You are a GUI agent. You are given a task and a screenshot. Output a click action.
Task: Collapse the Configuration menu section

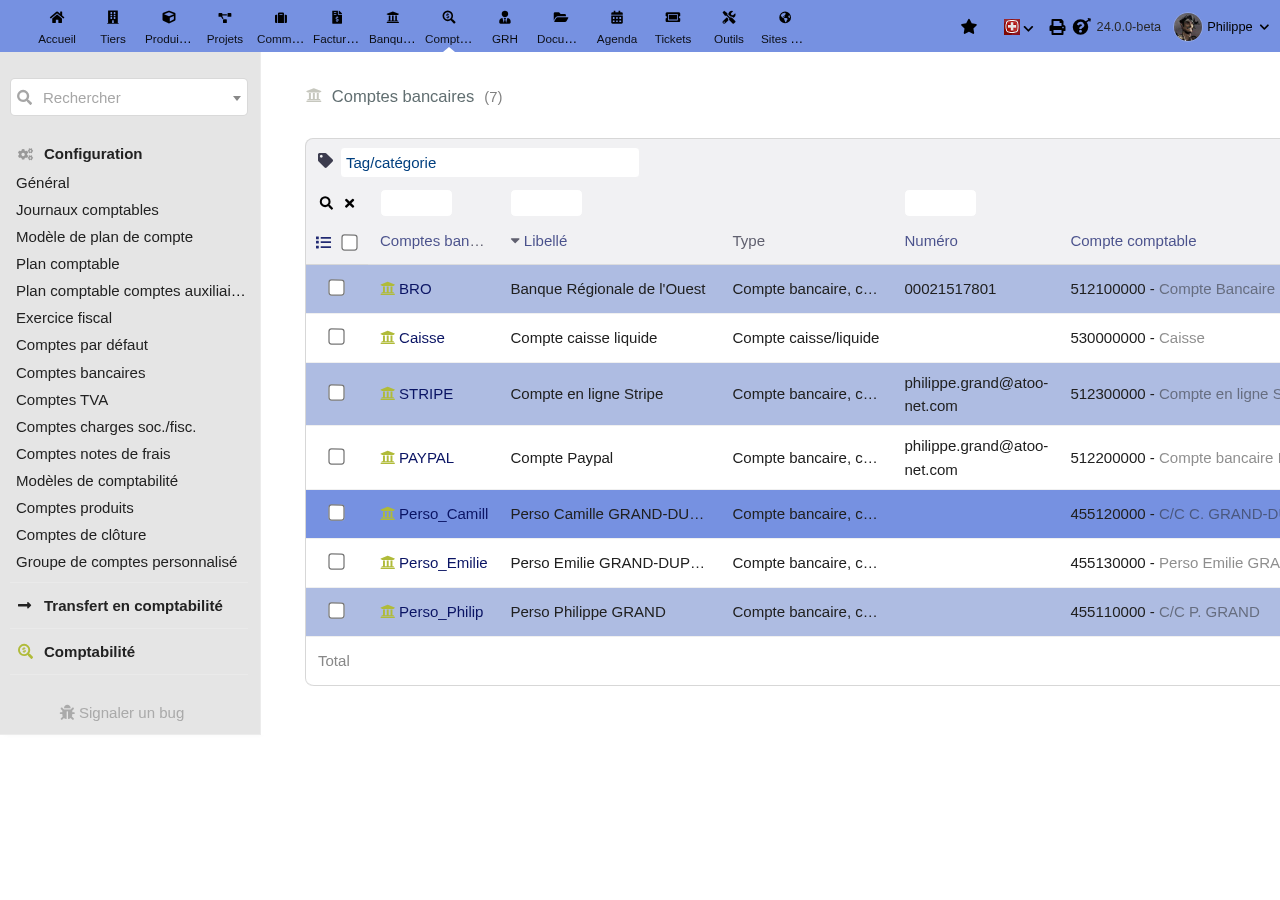point(93,154)
